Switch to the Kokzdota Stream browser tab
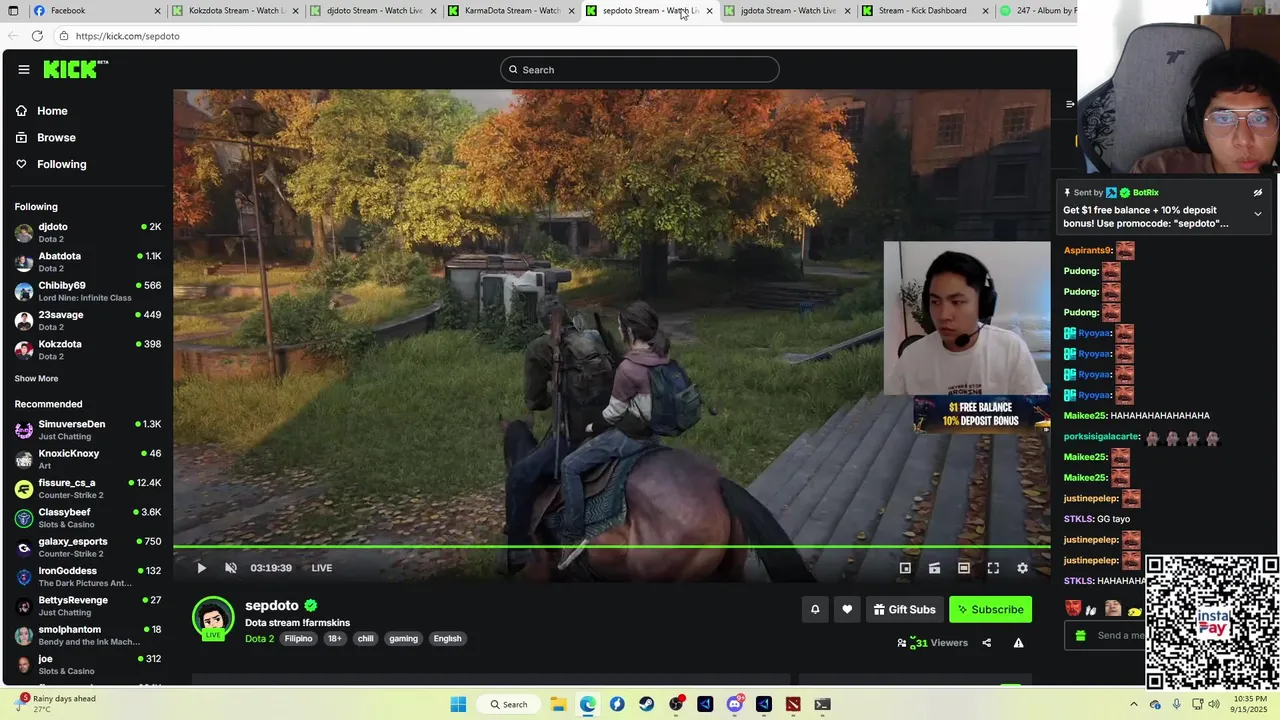 [x=236, y=11]
